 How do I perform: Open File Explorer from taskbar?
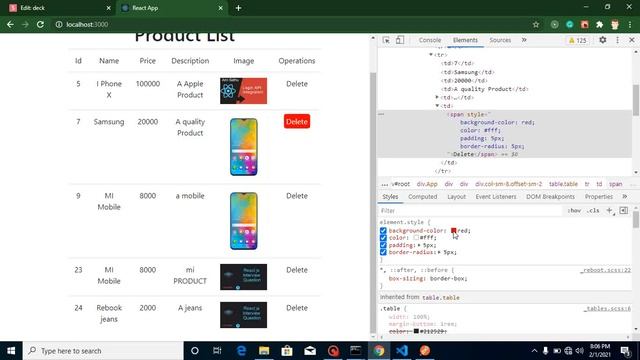tap(264, 351)
